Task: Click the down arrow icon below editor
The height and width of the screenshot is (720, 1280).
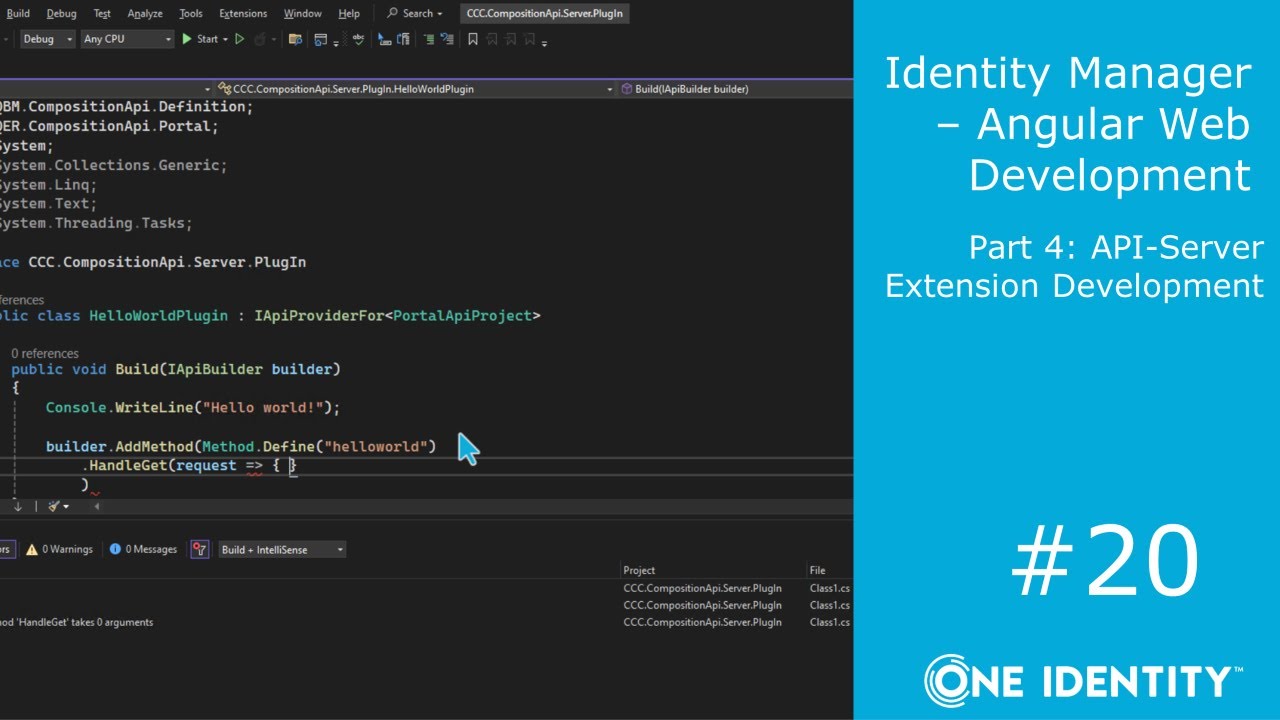Action: [17, 506]
